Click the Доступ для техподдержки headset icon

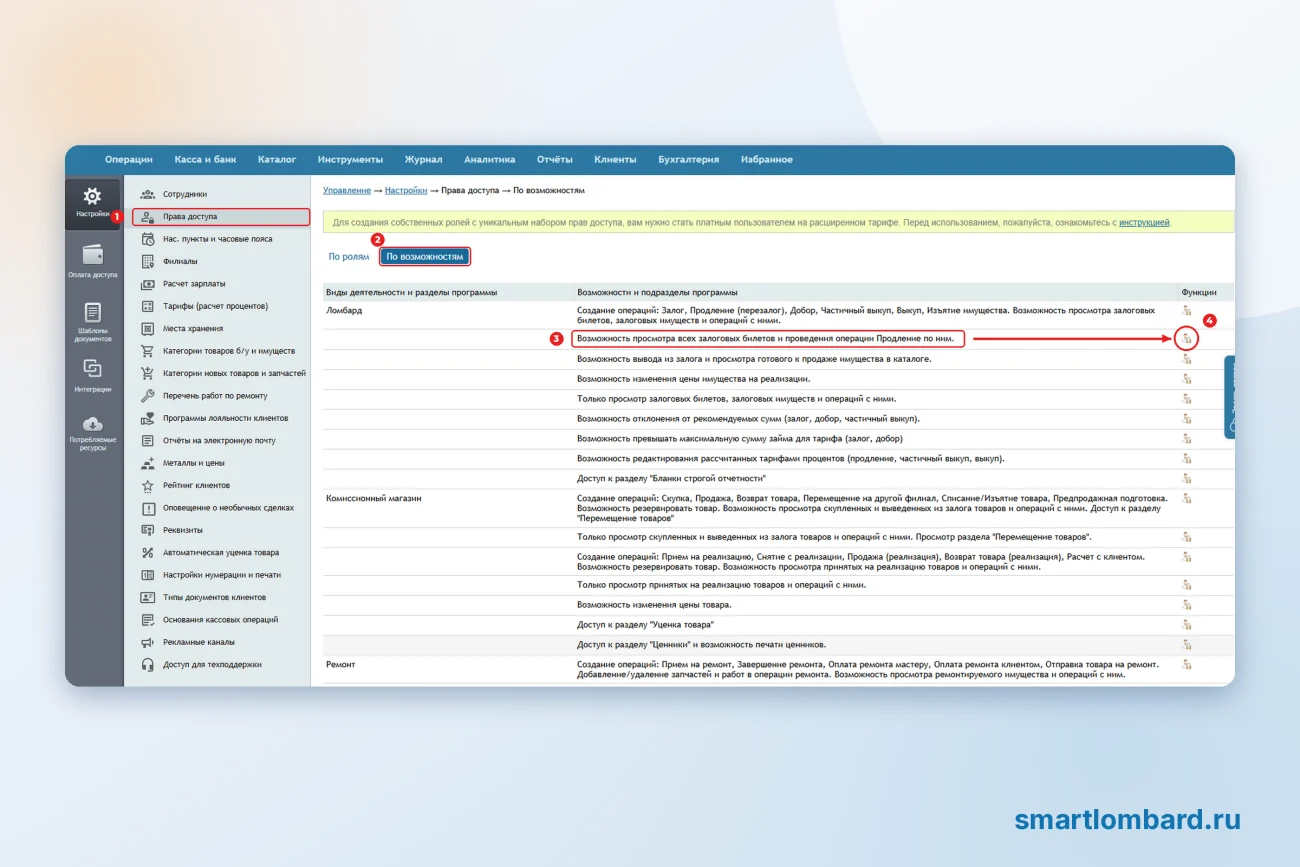click(148, 664)
